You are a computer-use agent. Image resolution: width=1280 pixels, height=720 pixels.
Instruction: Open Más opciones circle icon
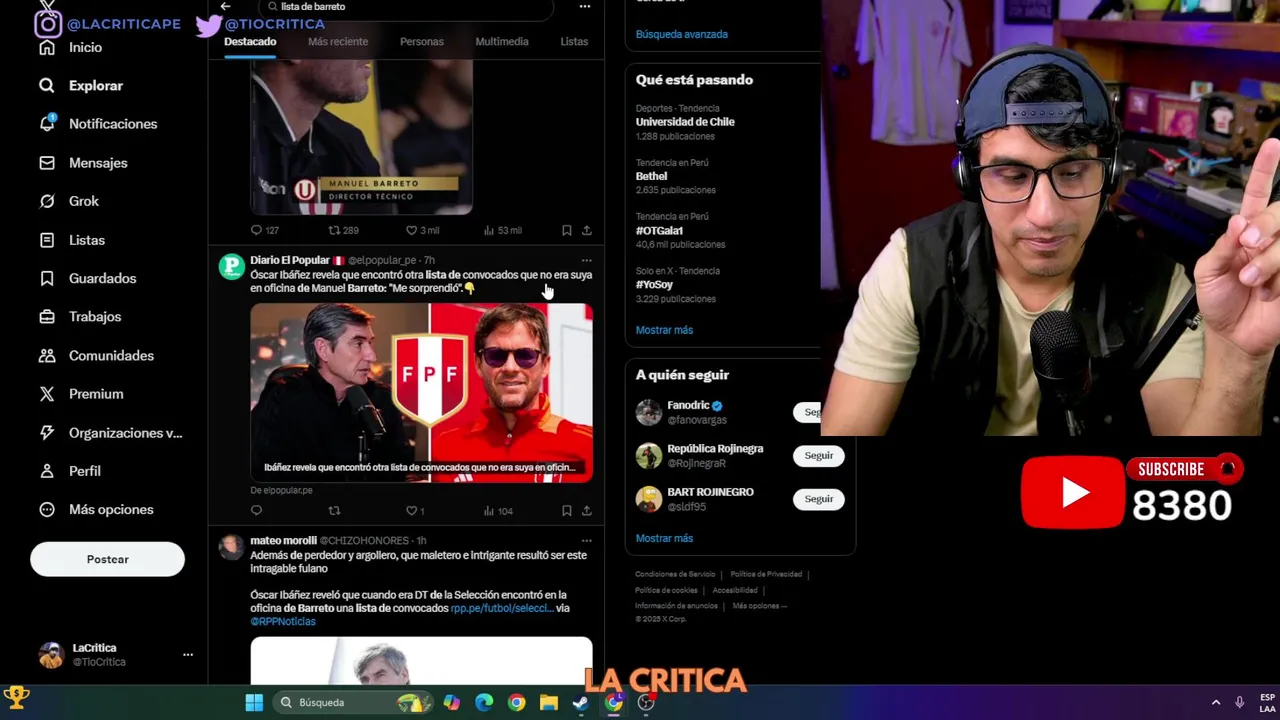[47, 510]
